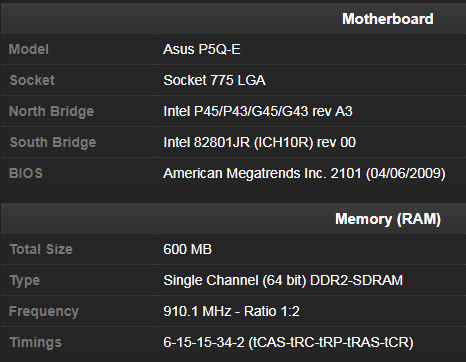Click the Asus P5Q-E model value
The width and height of the screenshot is (466, 362).
click(x=202, y=49)
